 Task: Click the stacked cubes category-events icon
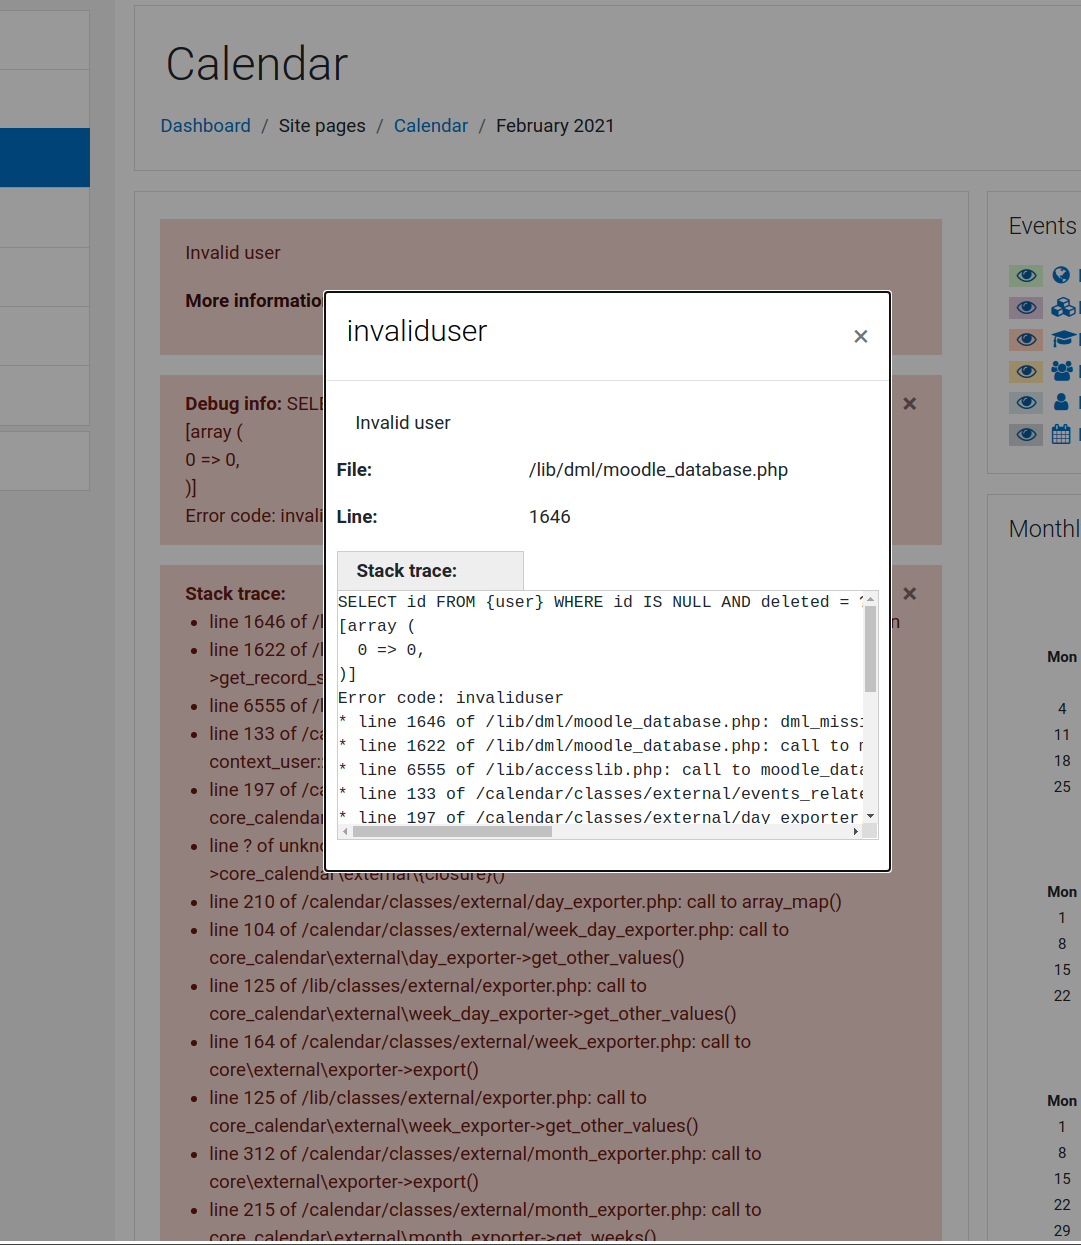(x=1063, y=307)
